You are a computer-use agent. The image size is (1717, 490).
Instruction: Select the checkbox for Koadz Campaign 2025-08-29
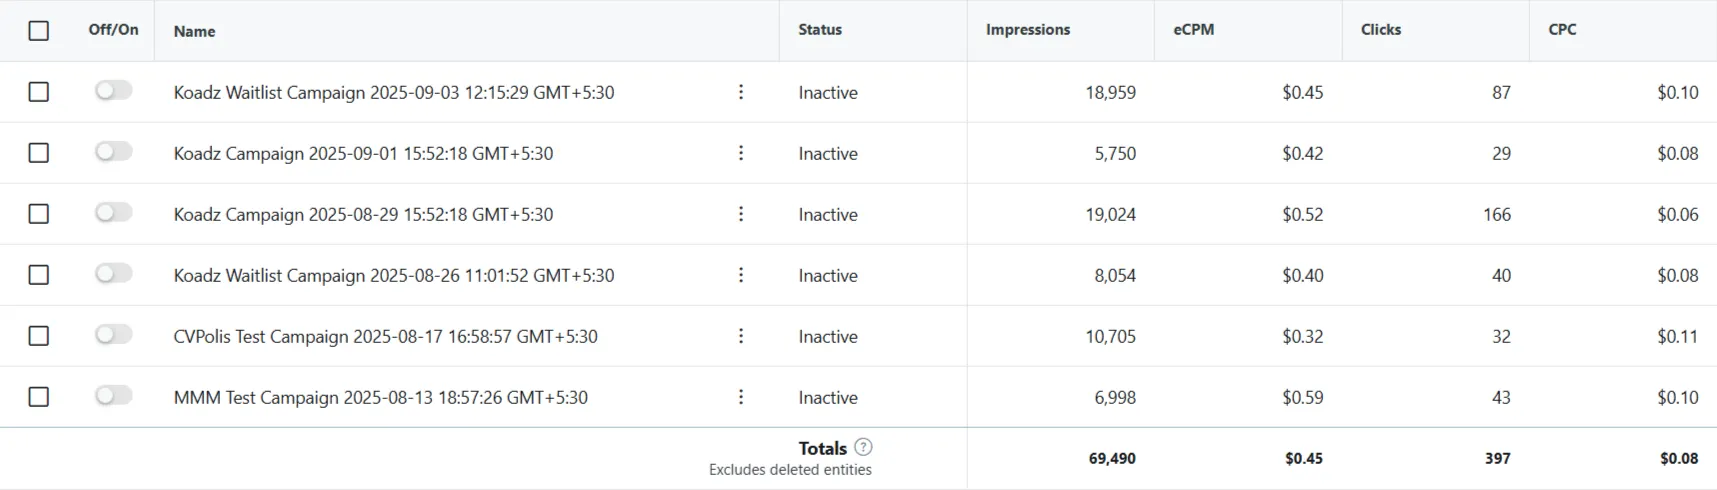coord(39,214)
